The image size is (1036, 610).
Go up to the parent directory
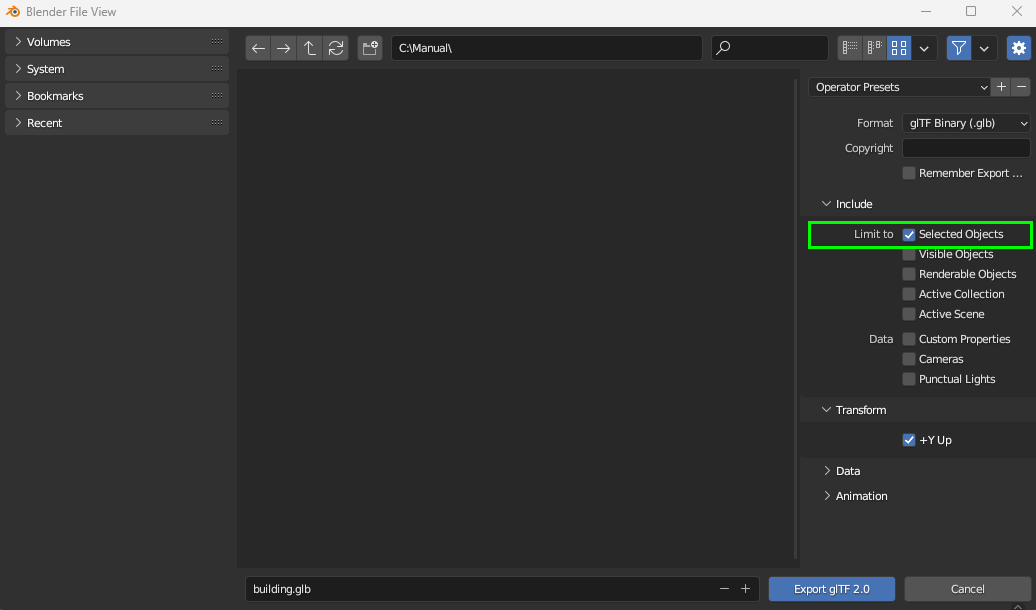tap(310, 47)
